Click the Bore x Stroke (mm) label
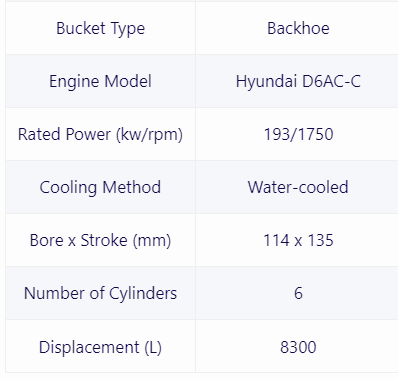This screenshot has height=379, width=398. [x=100, y=240]
